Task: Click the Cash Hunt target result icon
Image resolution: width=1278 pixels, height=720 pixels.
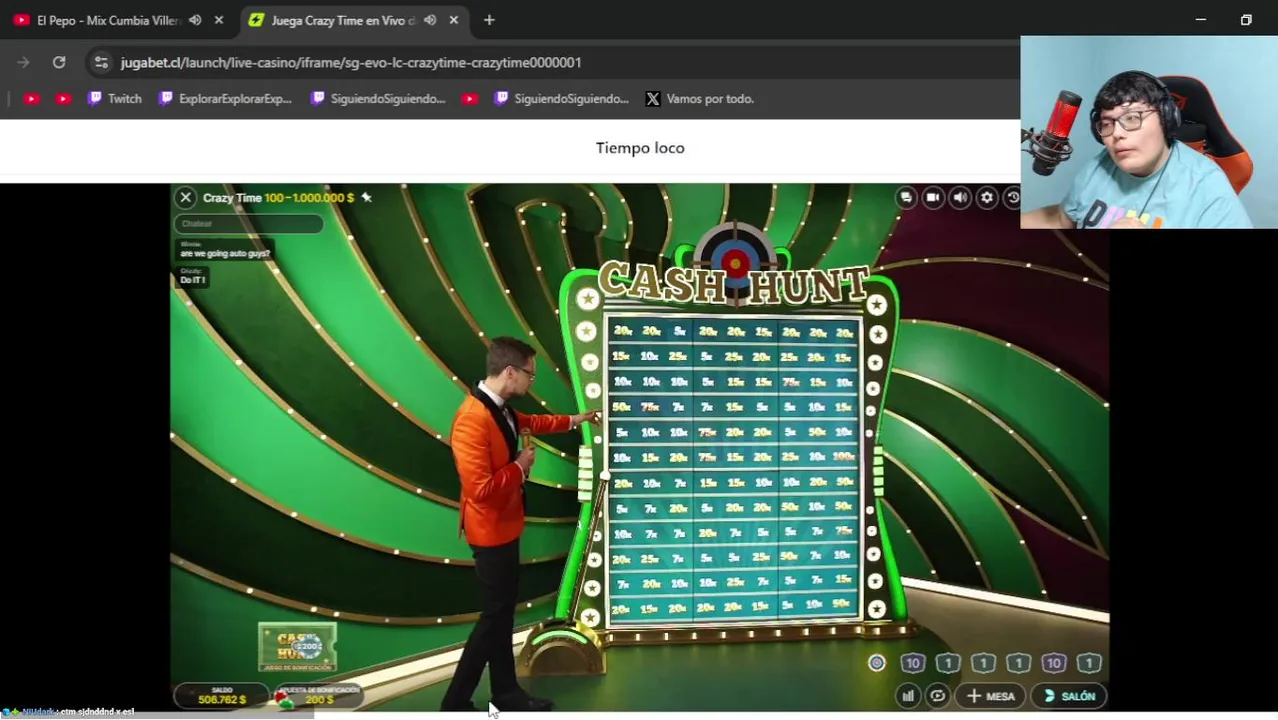Action: coord(877,663)
